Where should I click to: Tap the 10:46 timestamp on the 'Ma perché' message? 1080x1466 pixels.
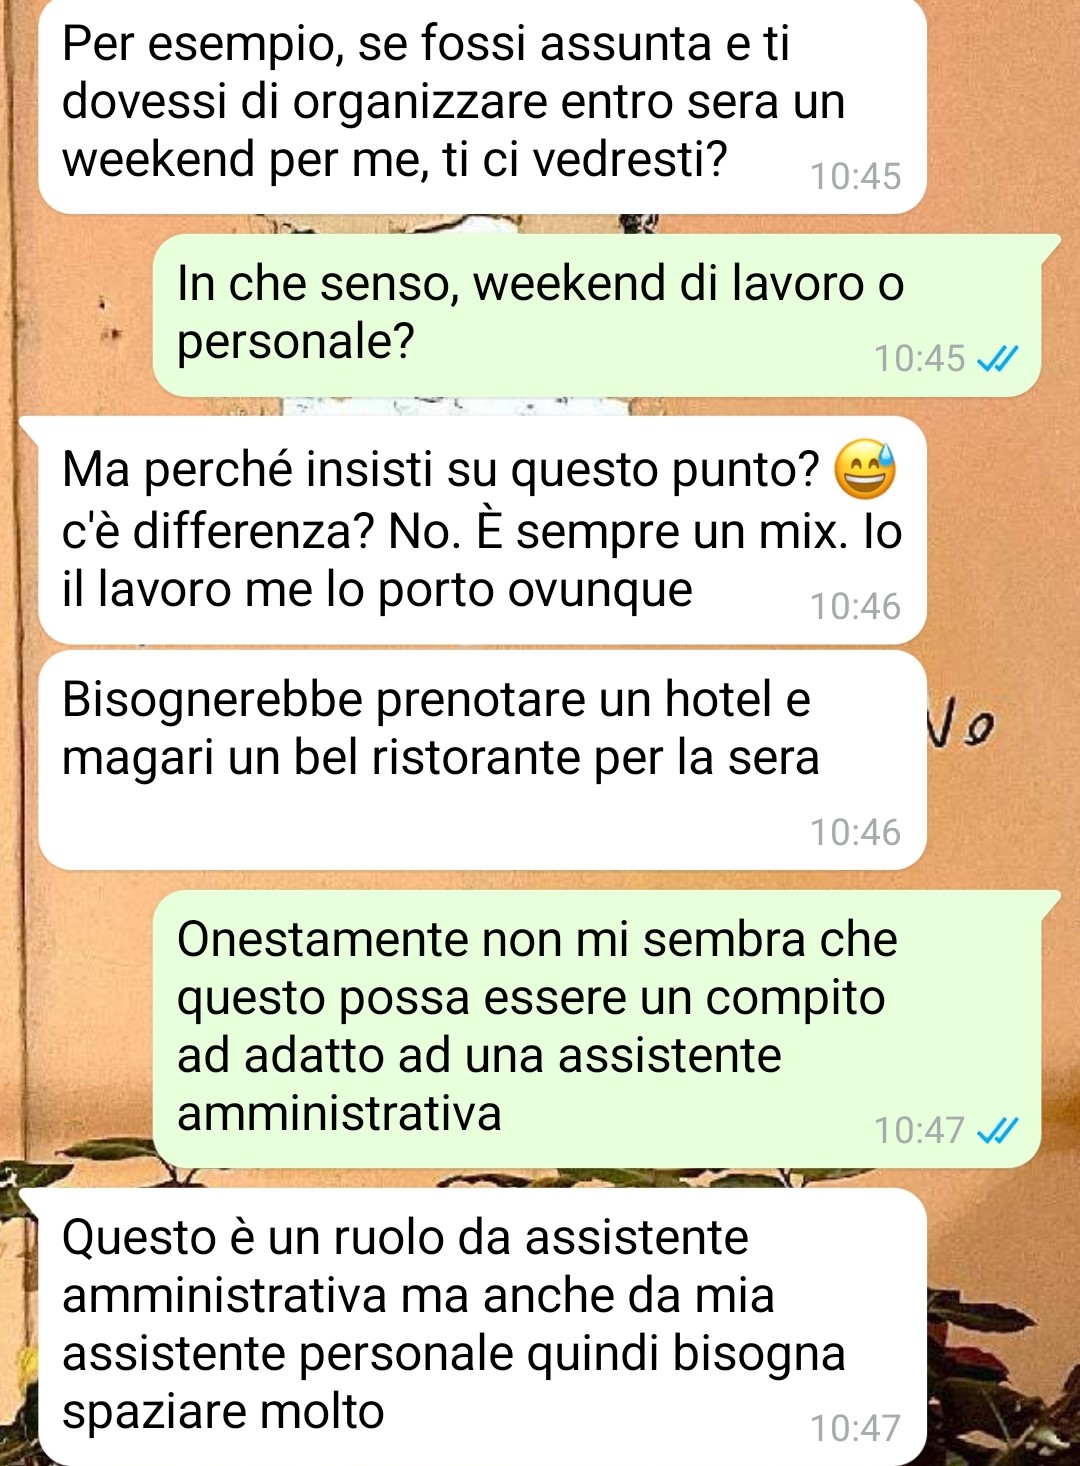(855, 606)
